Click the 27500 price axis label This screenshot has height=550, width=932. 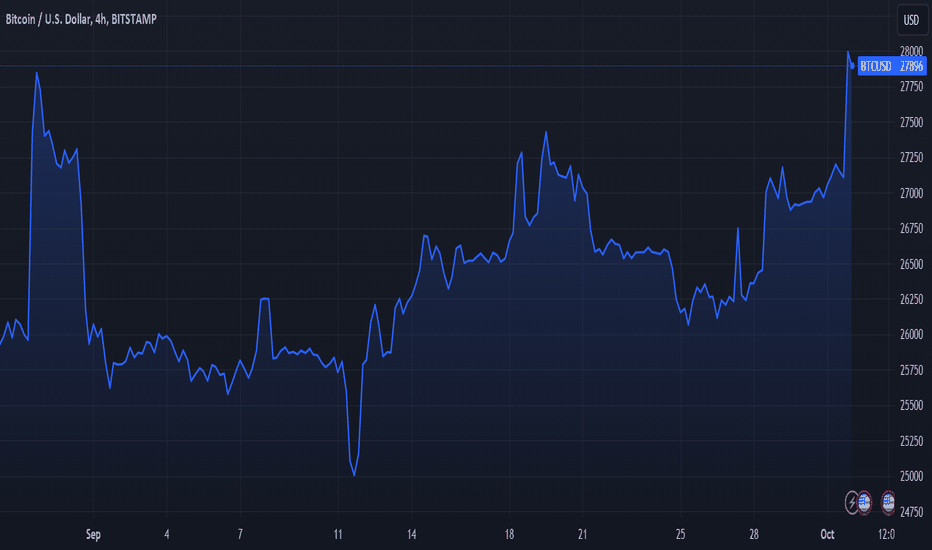pyautogui.click(x=911, y=122)
